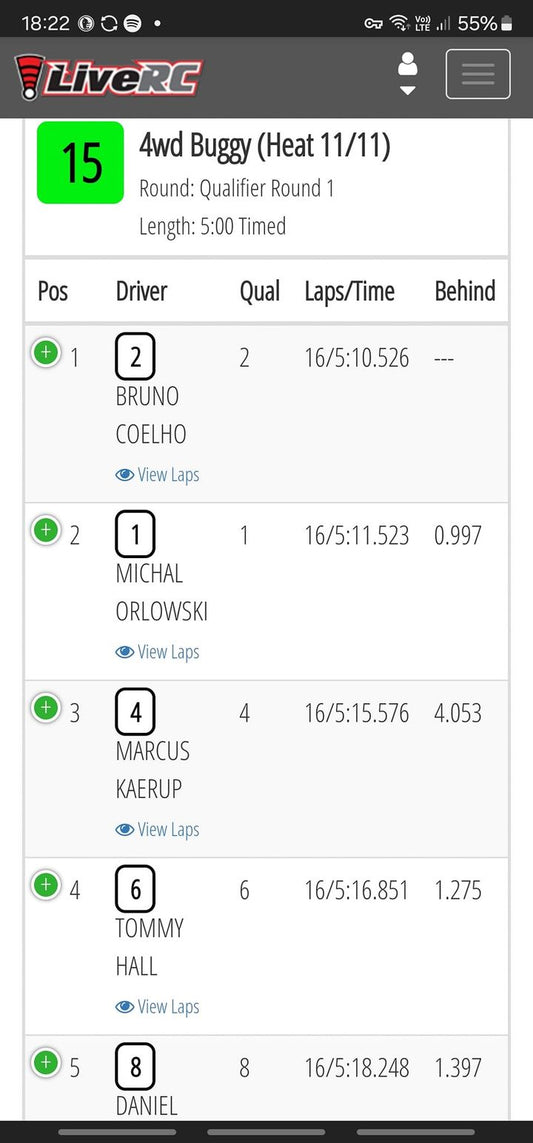Click car number 2 badge
533x1143 pixels.
(x=135, y=356)
